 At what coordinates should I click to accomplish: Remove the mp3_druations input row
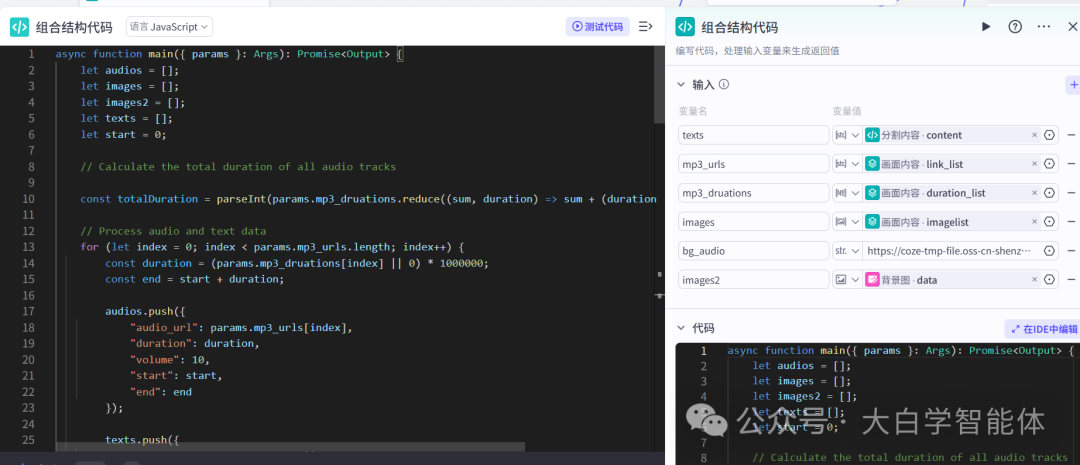click(1071, 193)
